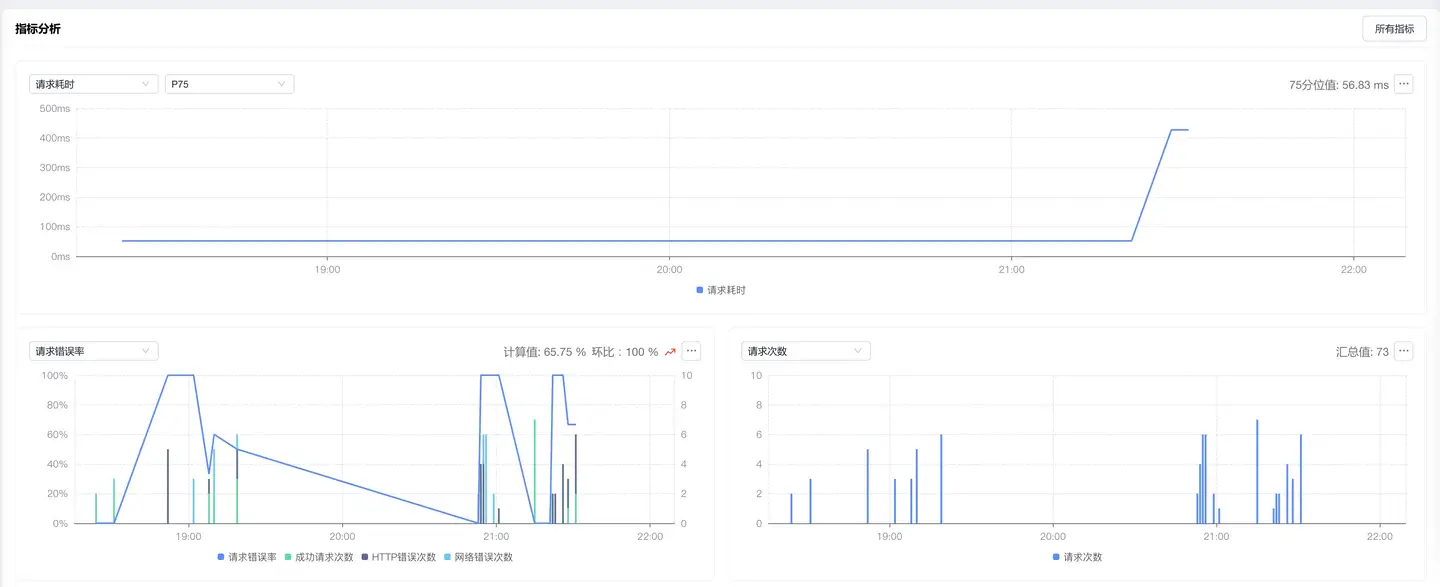Click the blue legend marker for 请求耗时

pyautogui.click(x=700, y=290)
